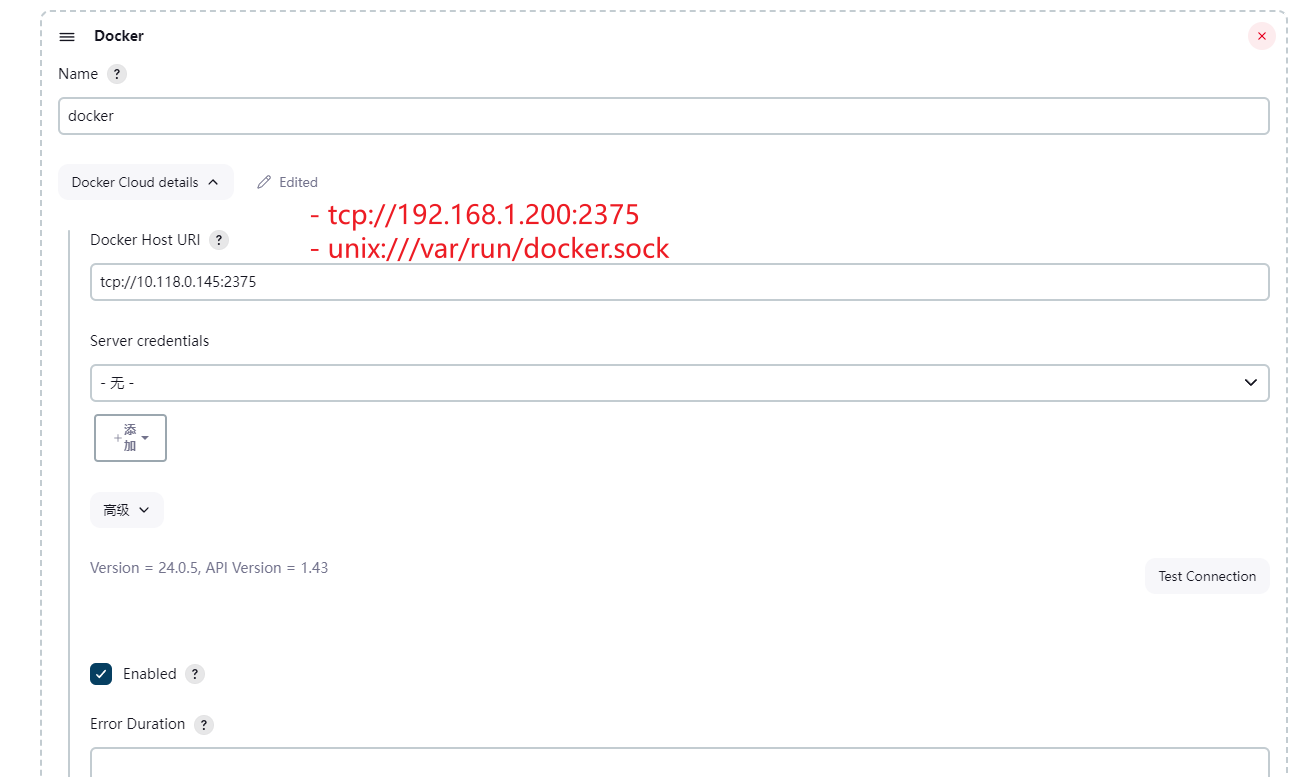Click the Version and API Version text

click(x=209, y=568)
